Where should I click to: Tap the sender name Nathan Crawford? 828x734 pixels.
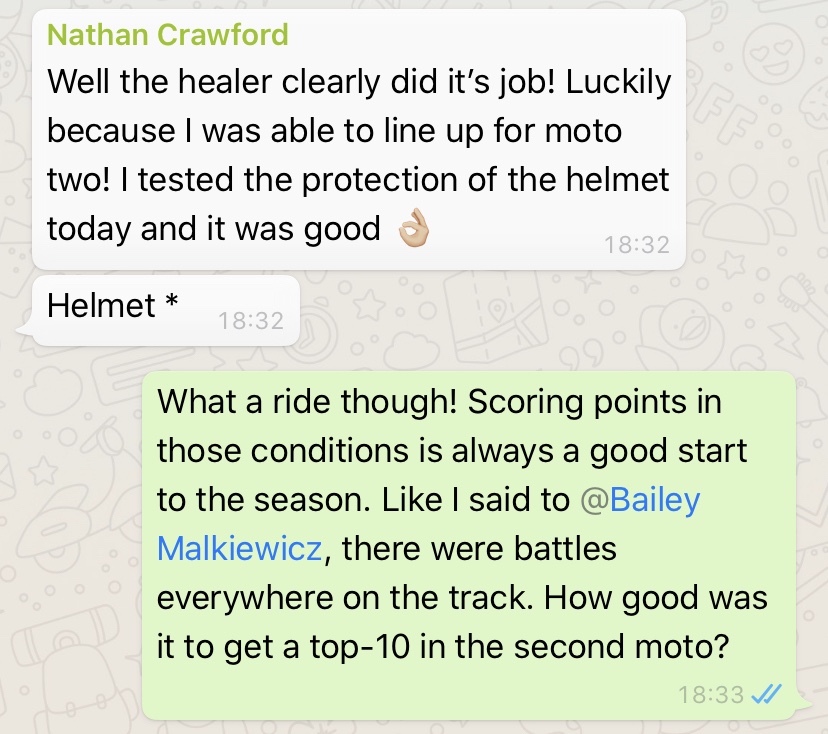click(167, 35)
